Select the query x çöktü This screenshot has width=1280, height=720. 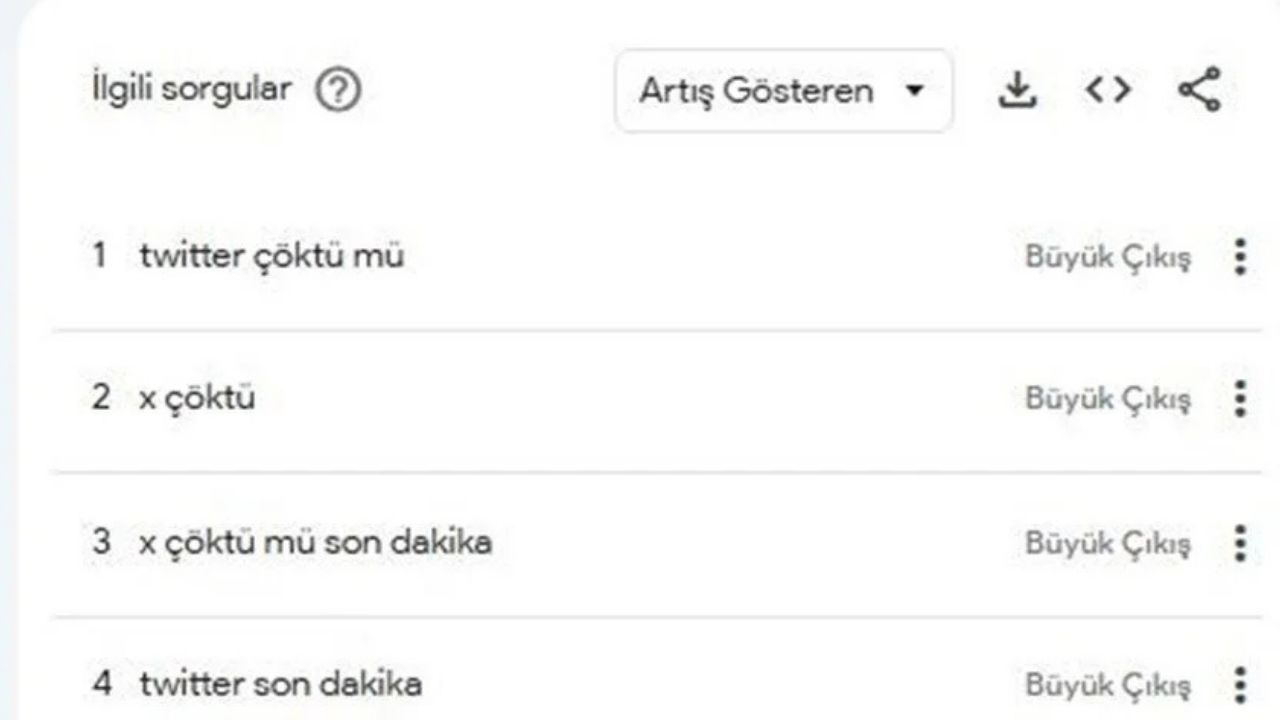coord(197,399)
